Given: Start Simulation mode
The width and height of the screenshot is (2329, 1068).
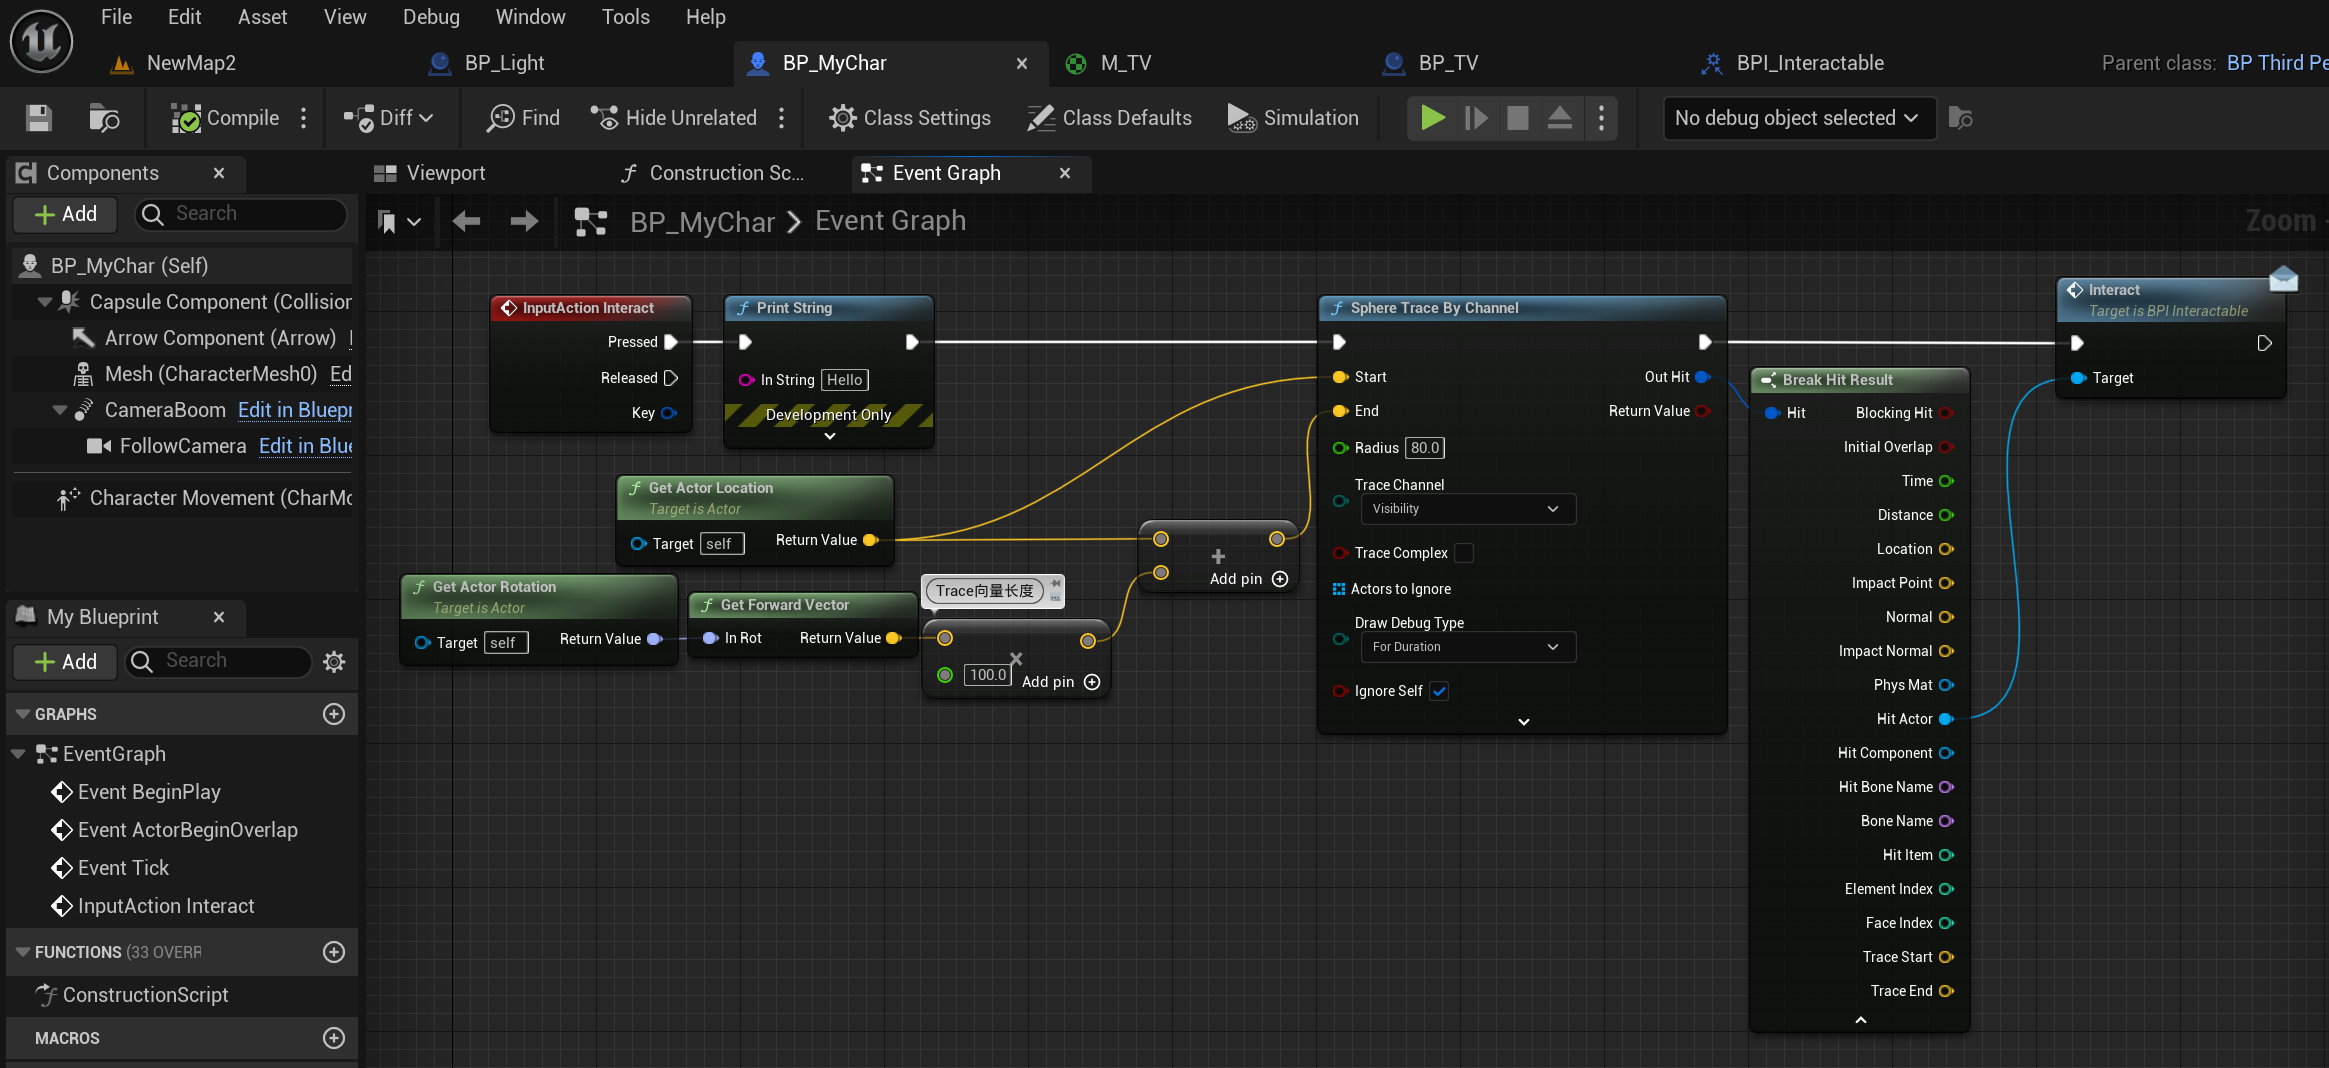Looking at the screenshot, I should [x=1293, y=118].
